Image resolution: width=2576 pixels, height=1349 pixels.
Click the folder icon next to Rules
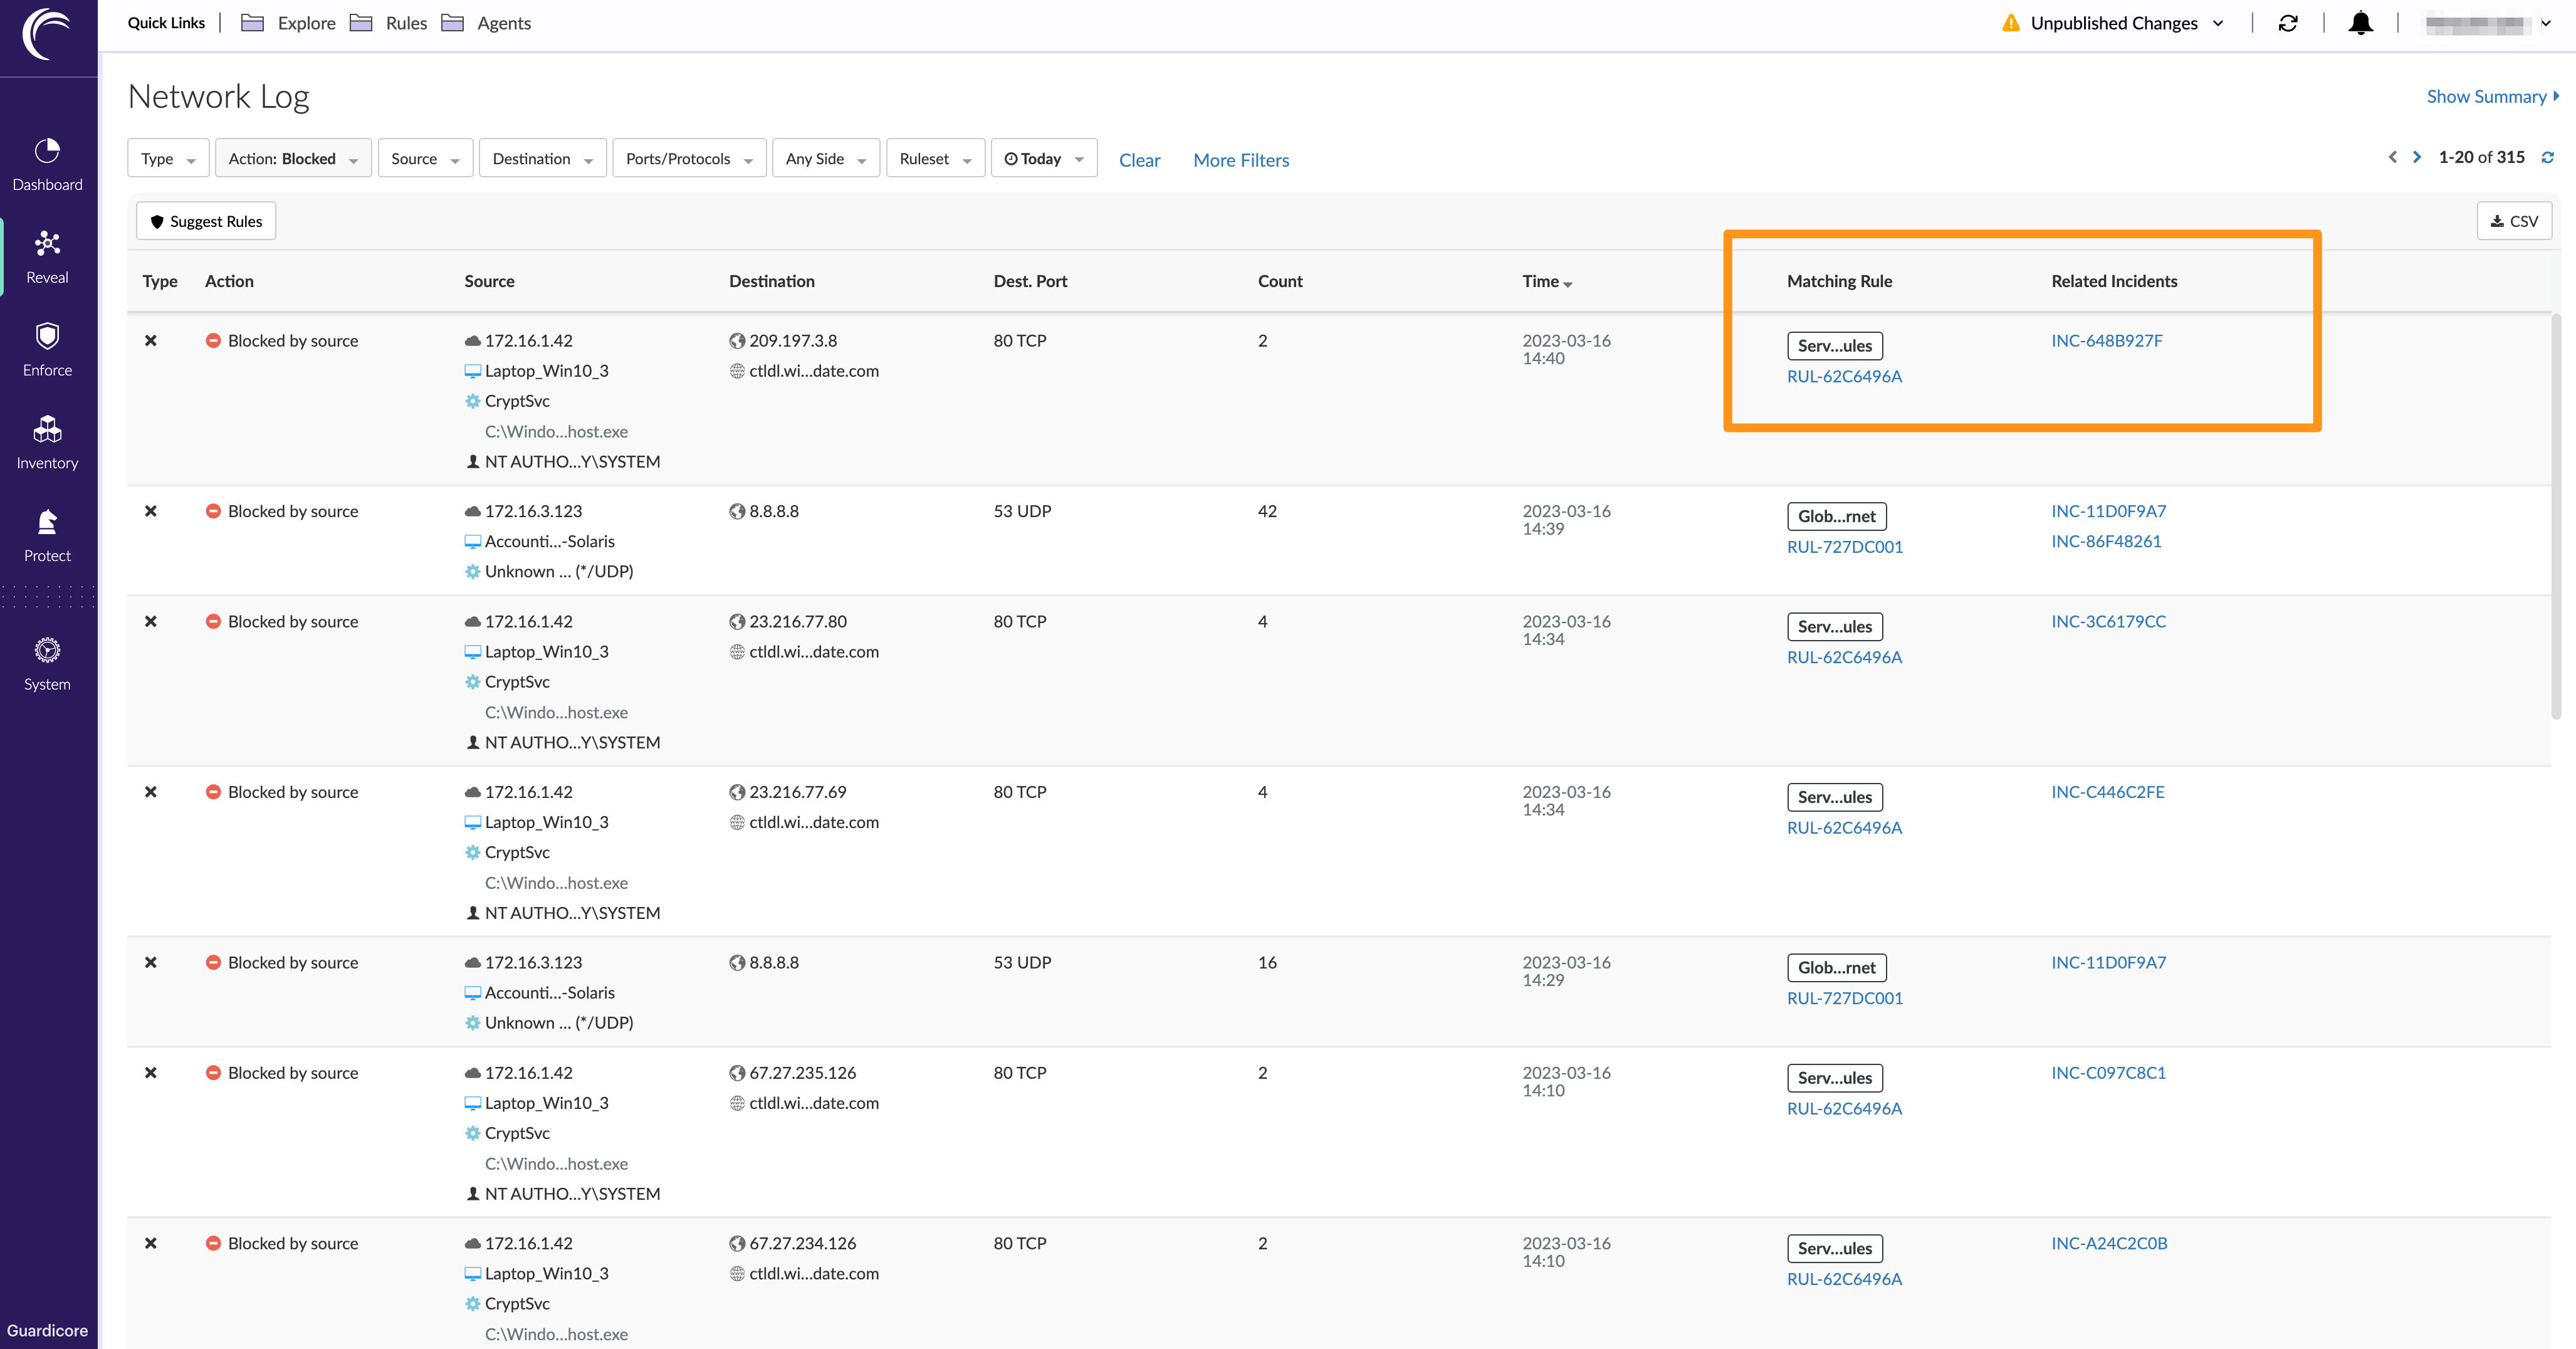[x=361, y=23]
